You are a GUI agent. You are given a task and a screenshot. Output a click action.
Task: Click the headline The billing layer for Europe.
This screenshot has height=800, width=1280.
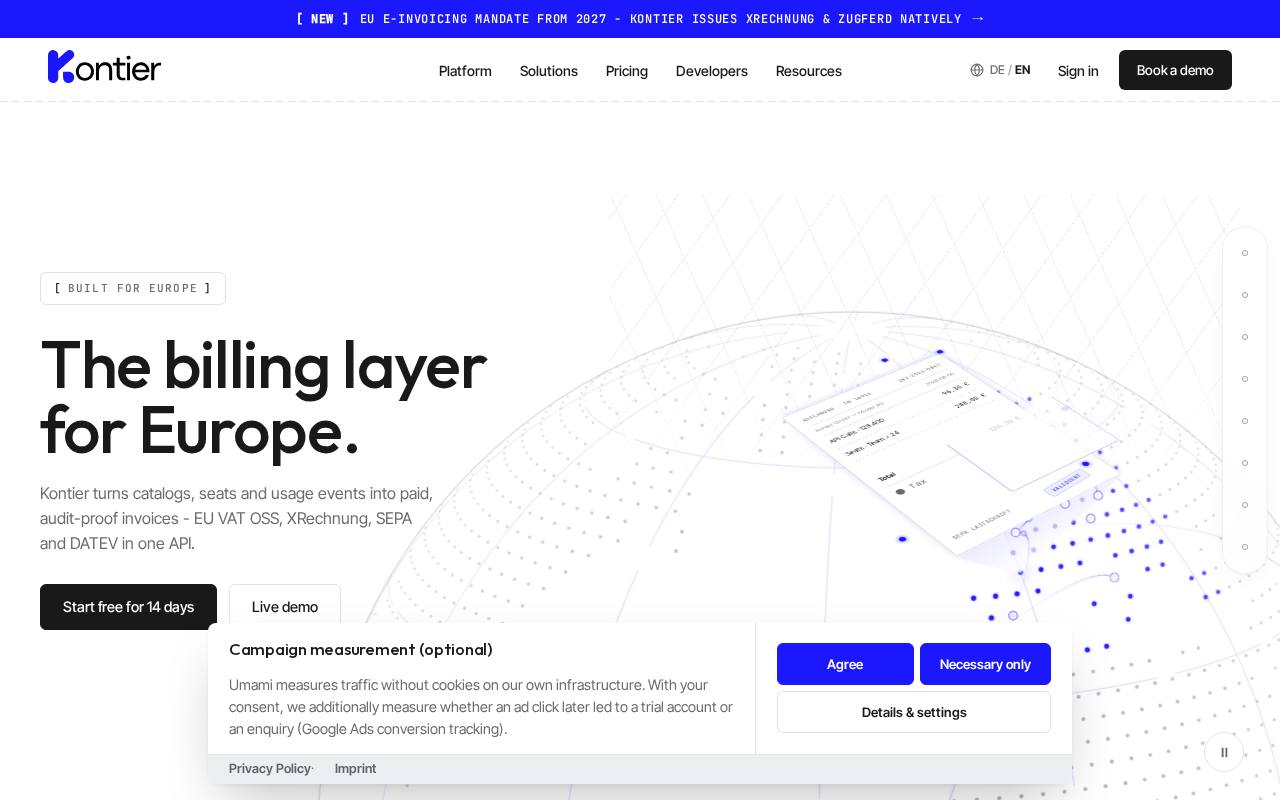(263, 398)
